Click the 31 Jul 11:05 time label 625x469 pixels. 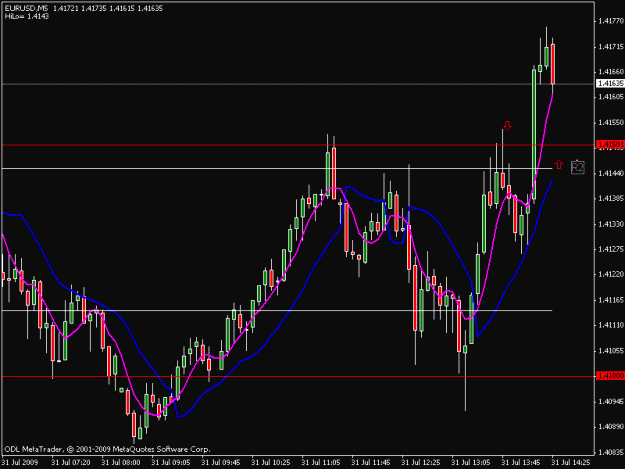tap(321, 462)
